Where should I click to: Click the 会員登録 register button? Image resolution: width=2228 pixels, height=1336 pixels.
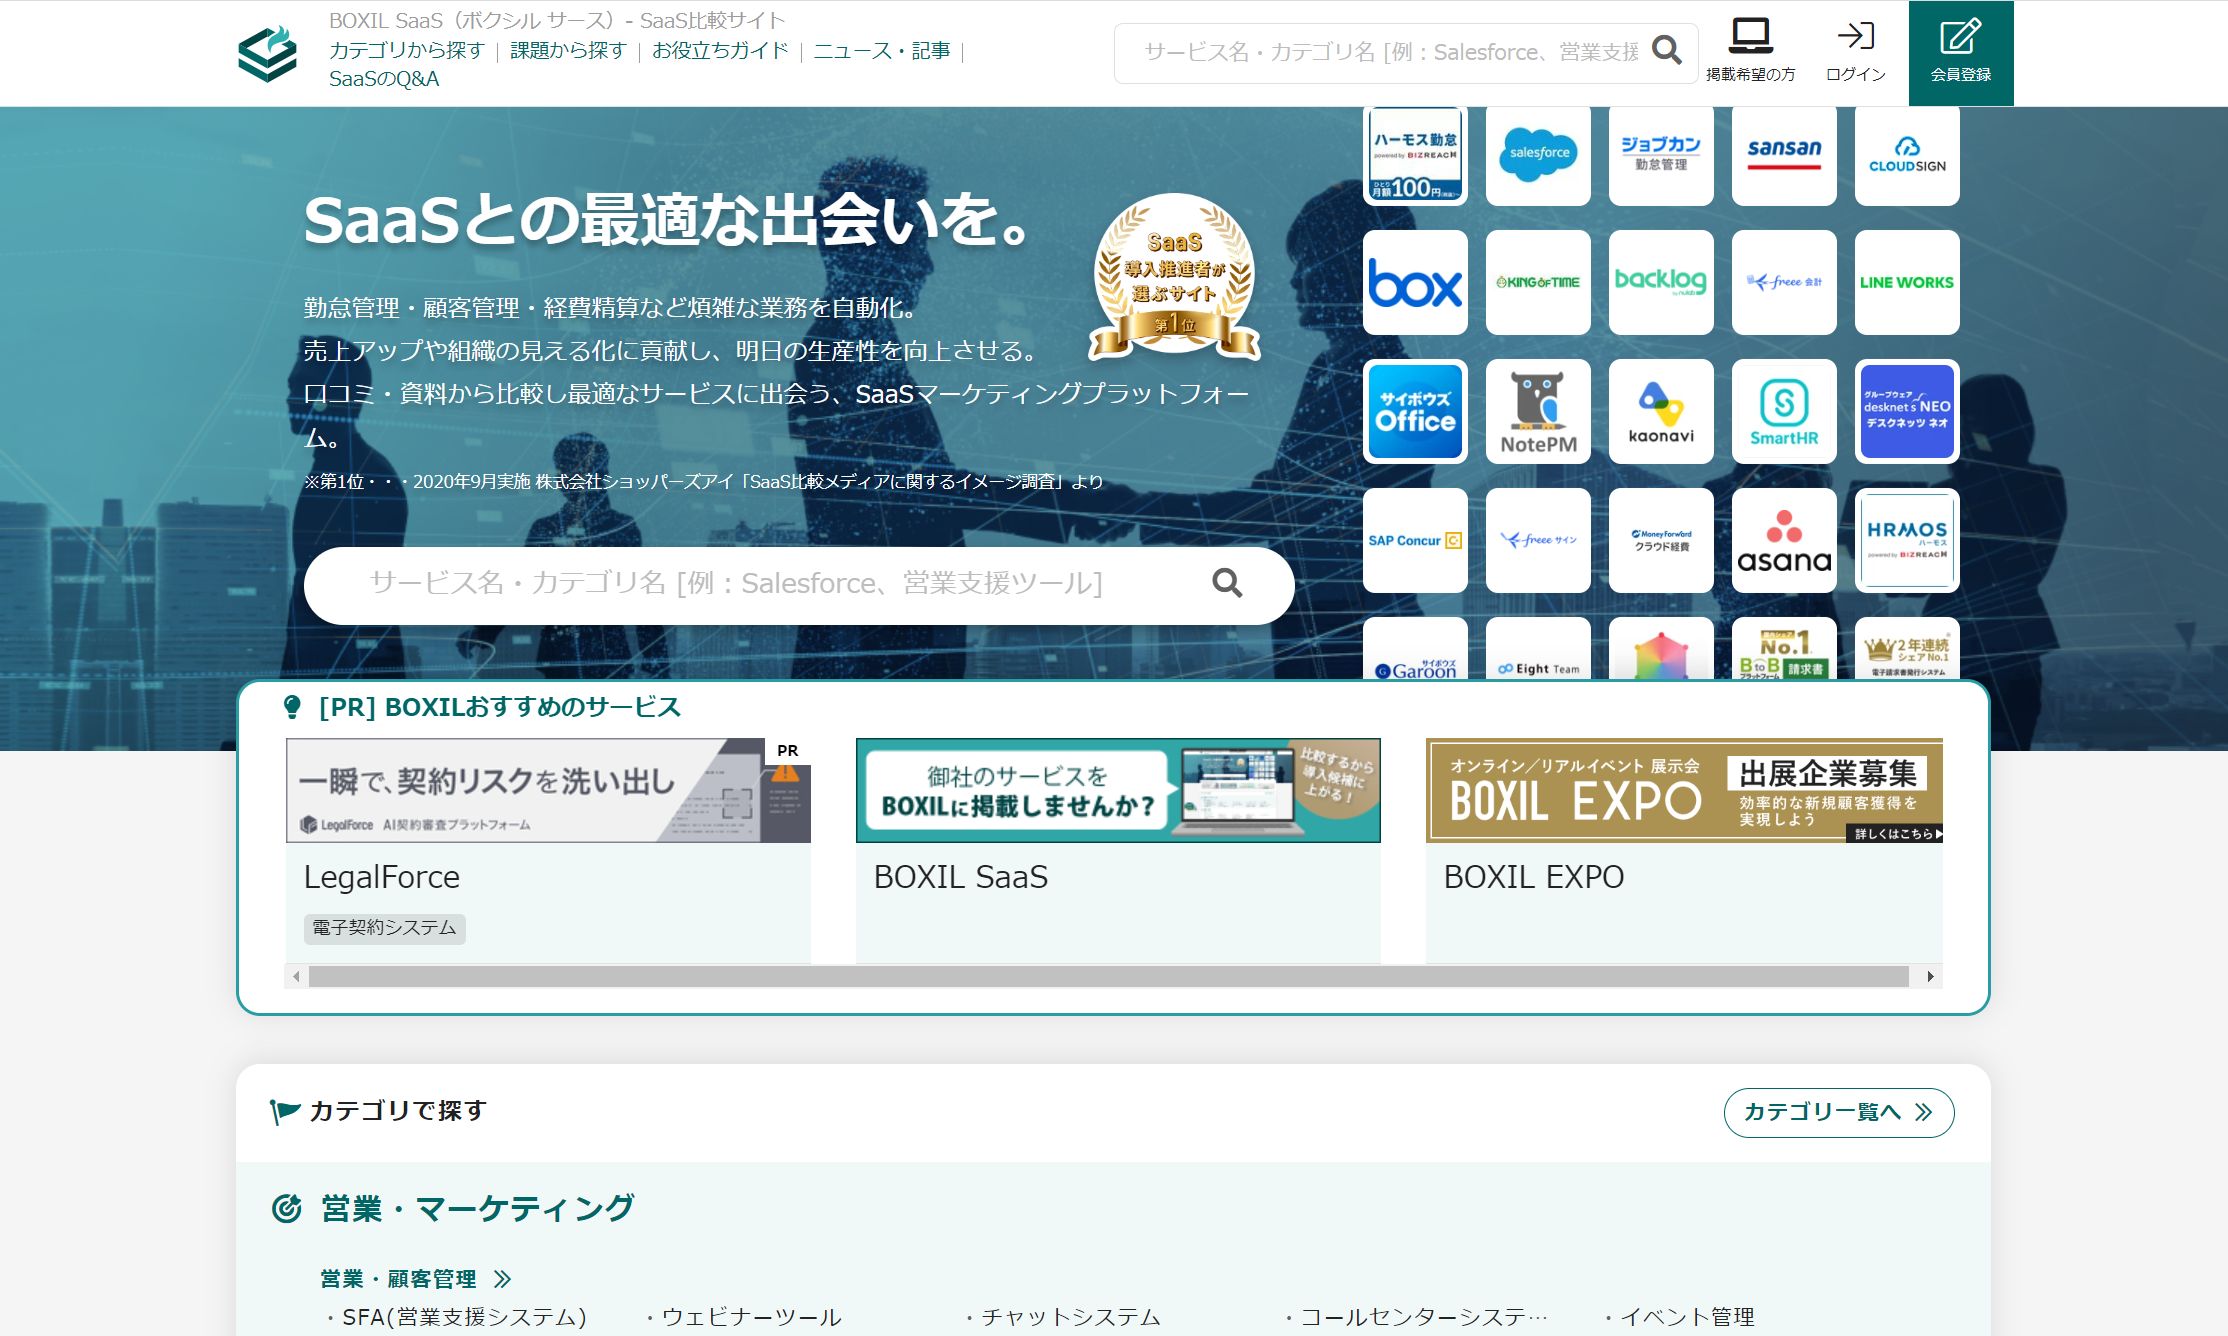1960,53
